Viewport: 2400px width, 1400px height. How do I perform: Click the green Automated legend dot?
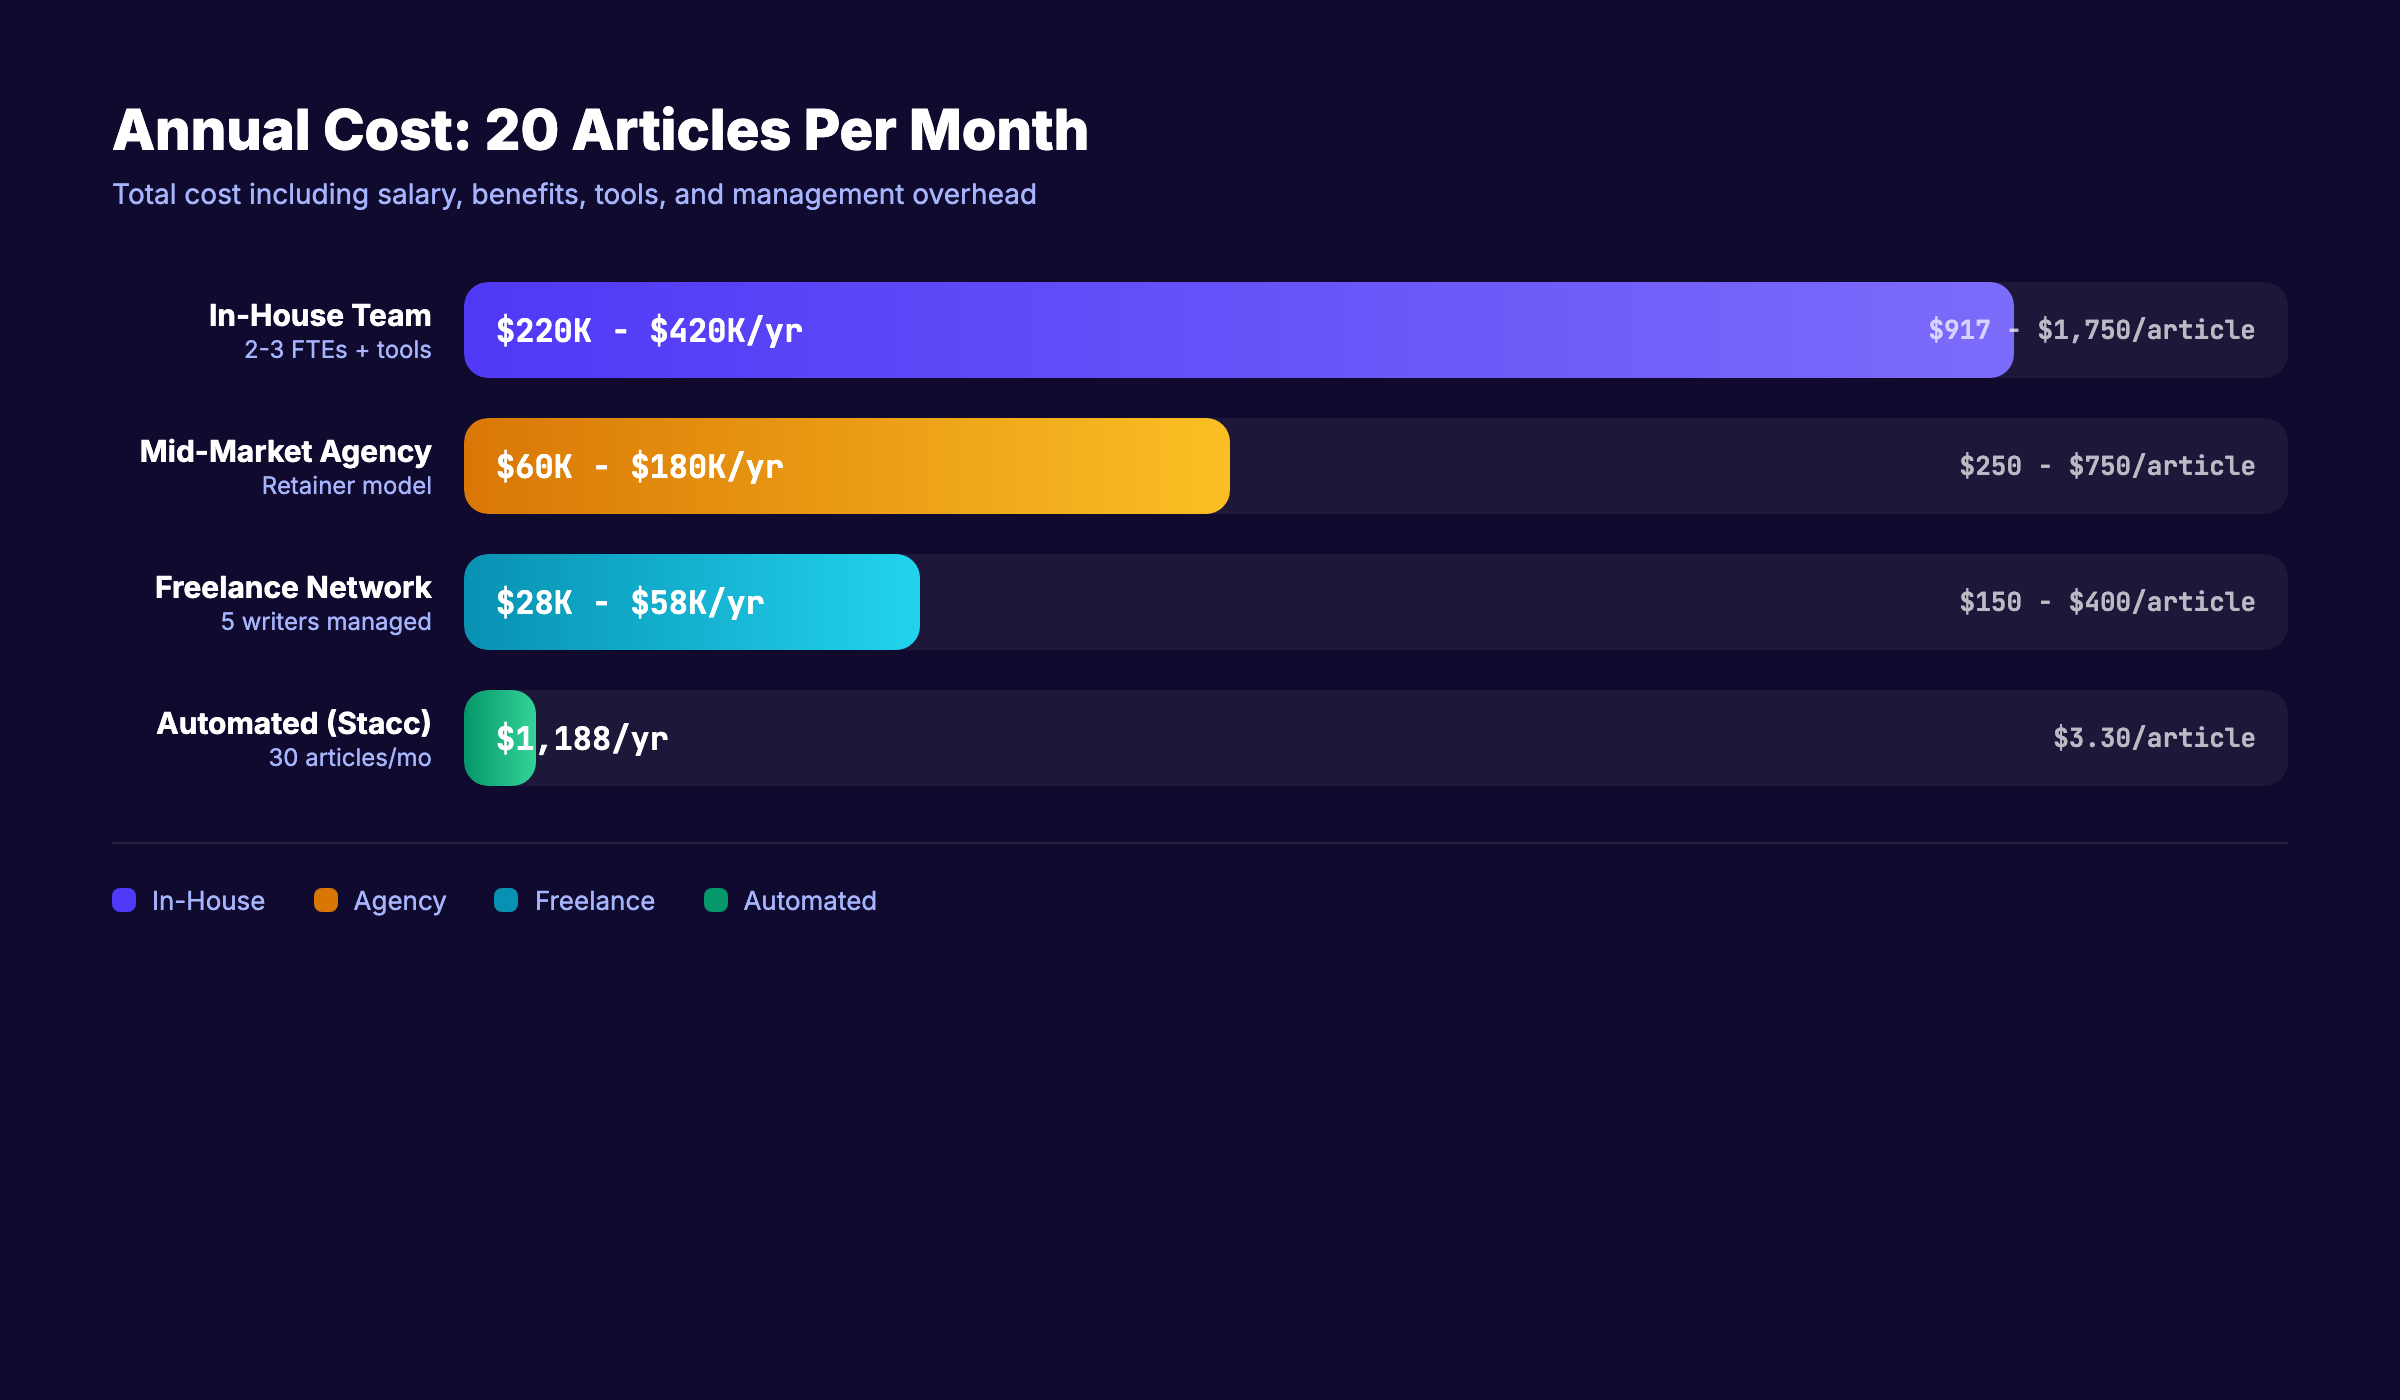[x=715, y=900]
